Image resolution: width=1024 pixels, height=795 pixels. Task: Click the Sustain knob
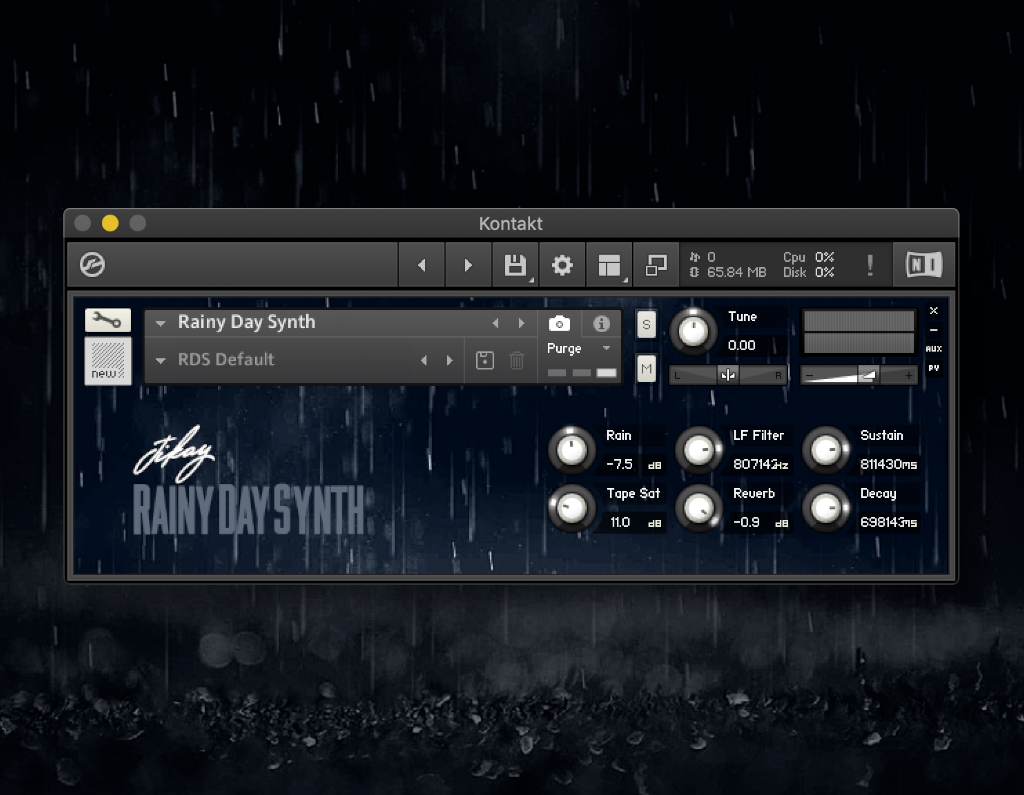point(826,450)
